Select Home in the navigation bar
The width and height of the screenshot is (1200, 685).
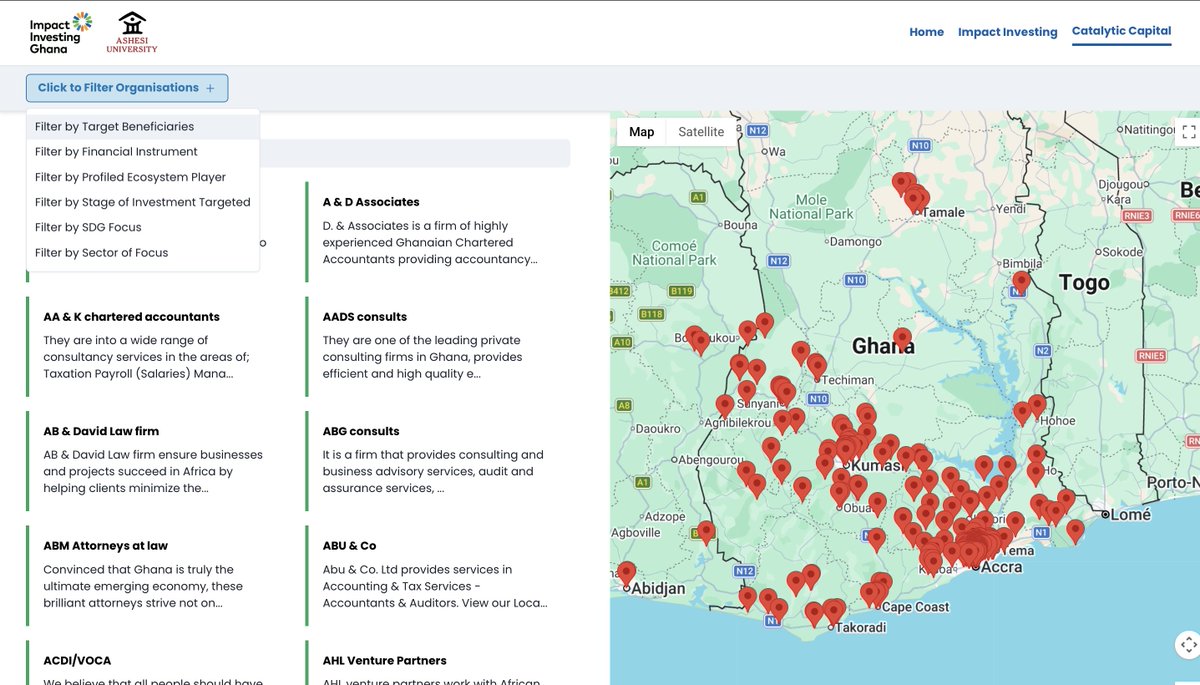[x=926, y=31]
